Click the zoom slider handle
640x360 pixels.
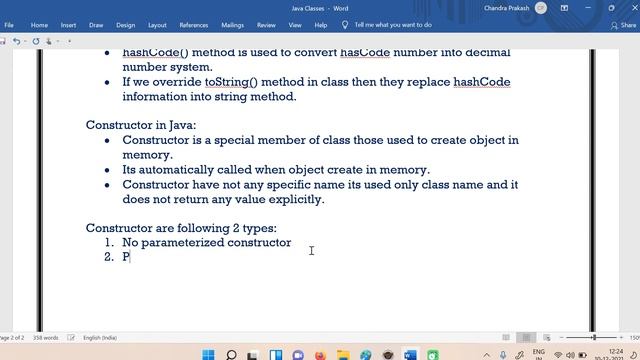click(x=595, y=338)
